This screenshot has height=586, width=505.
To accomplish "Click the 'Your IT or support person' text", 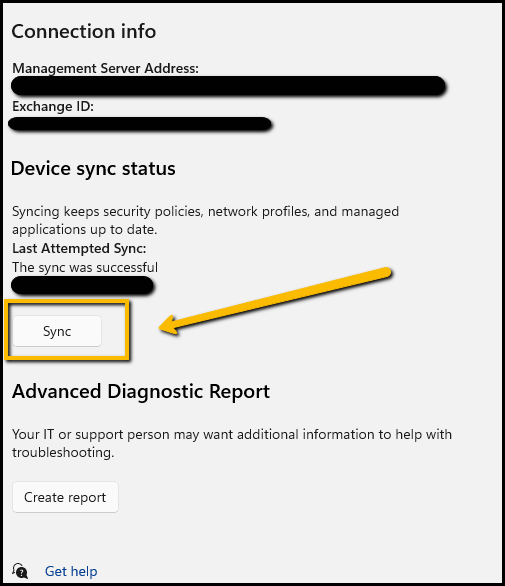I will point(232,443).
